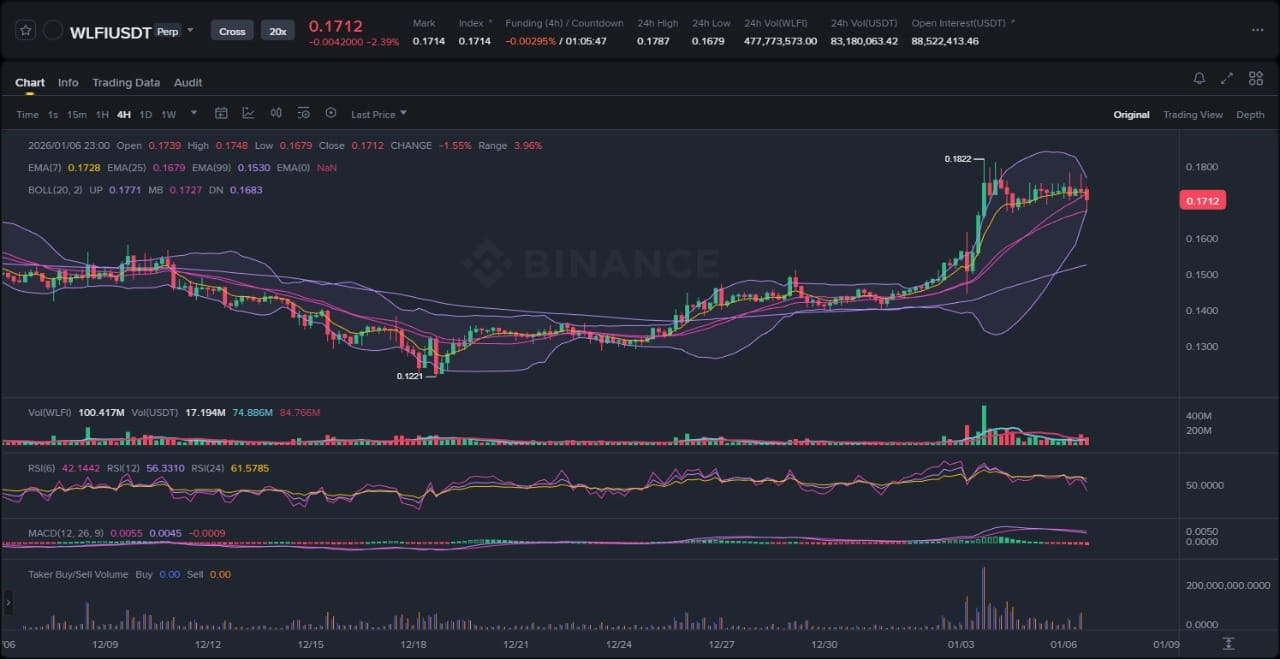This screenshot has height=659, width=1280.
Task: Click the 24h Low value 0.1679
Action: click(708, 41)
